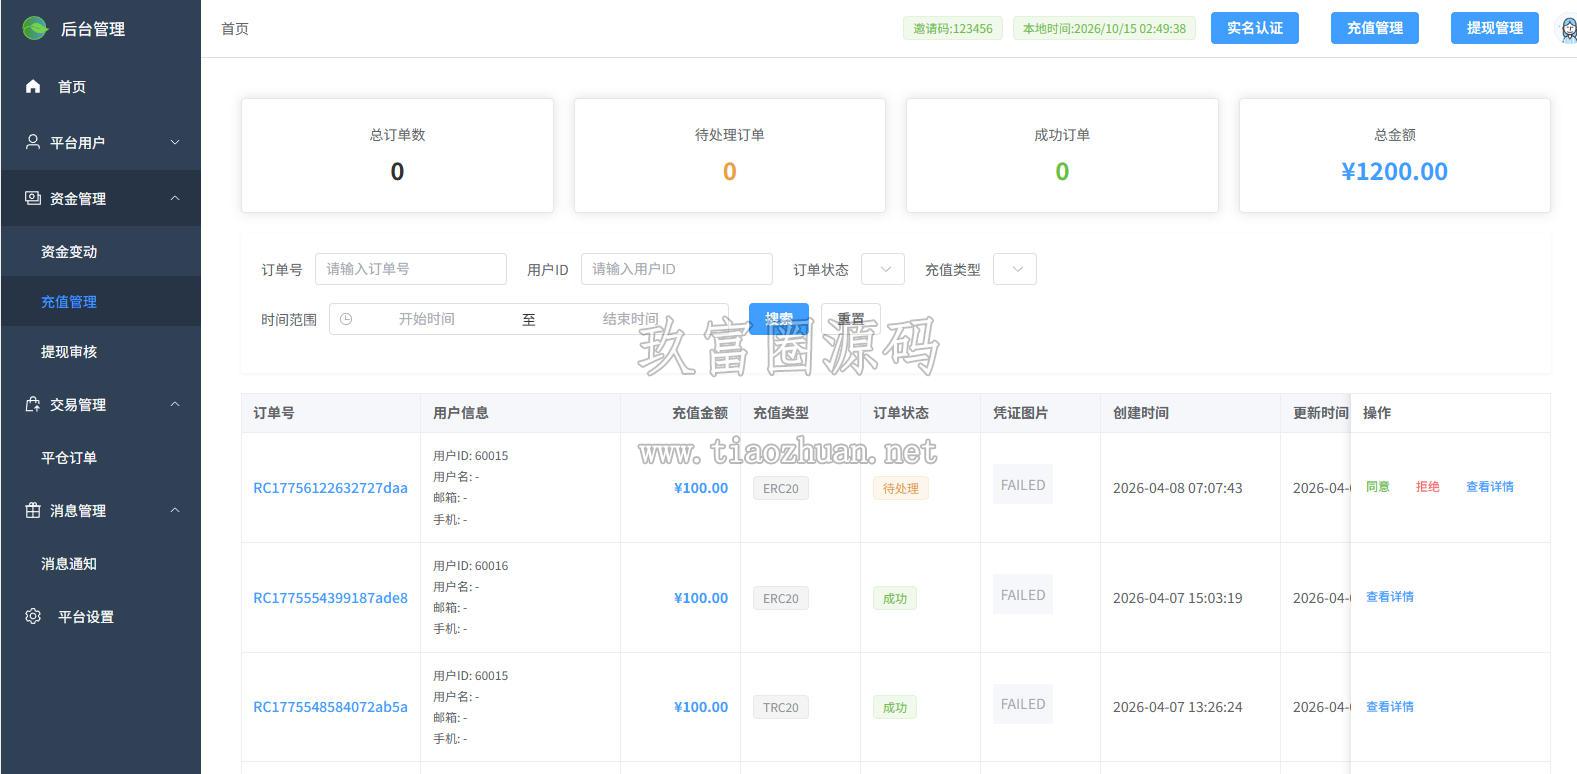Open order RC17756122632727daa link
The image size is (1577, 774).
[330, 488]
